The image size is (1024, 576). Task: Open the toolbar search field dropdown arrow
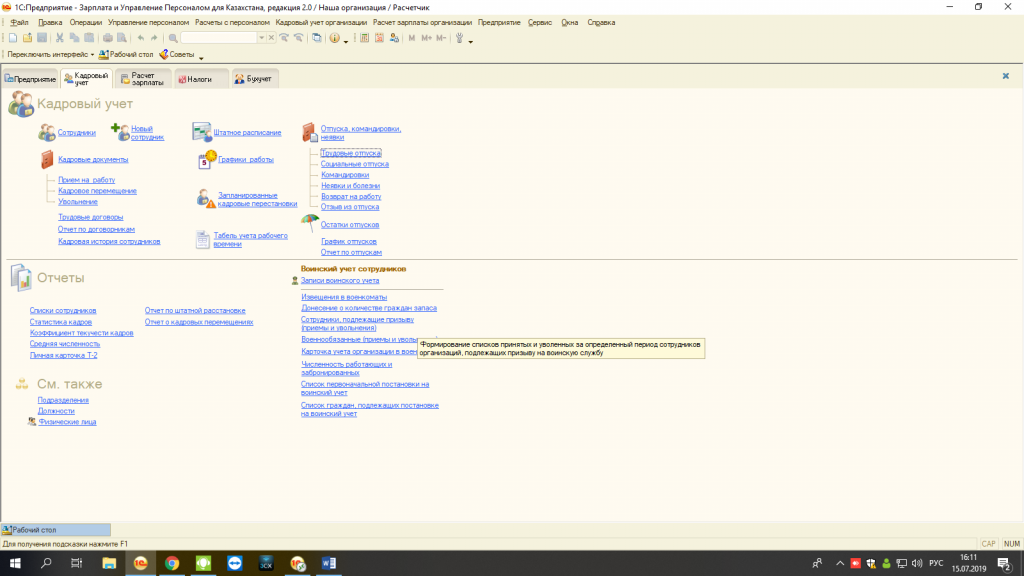click(261, 38)
